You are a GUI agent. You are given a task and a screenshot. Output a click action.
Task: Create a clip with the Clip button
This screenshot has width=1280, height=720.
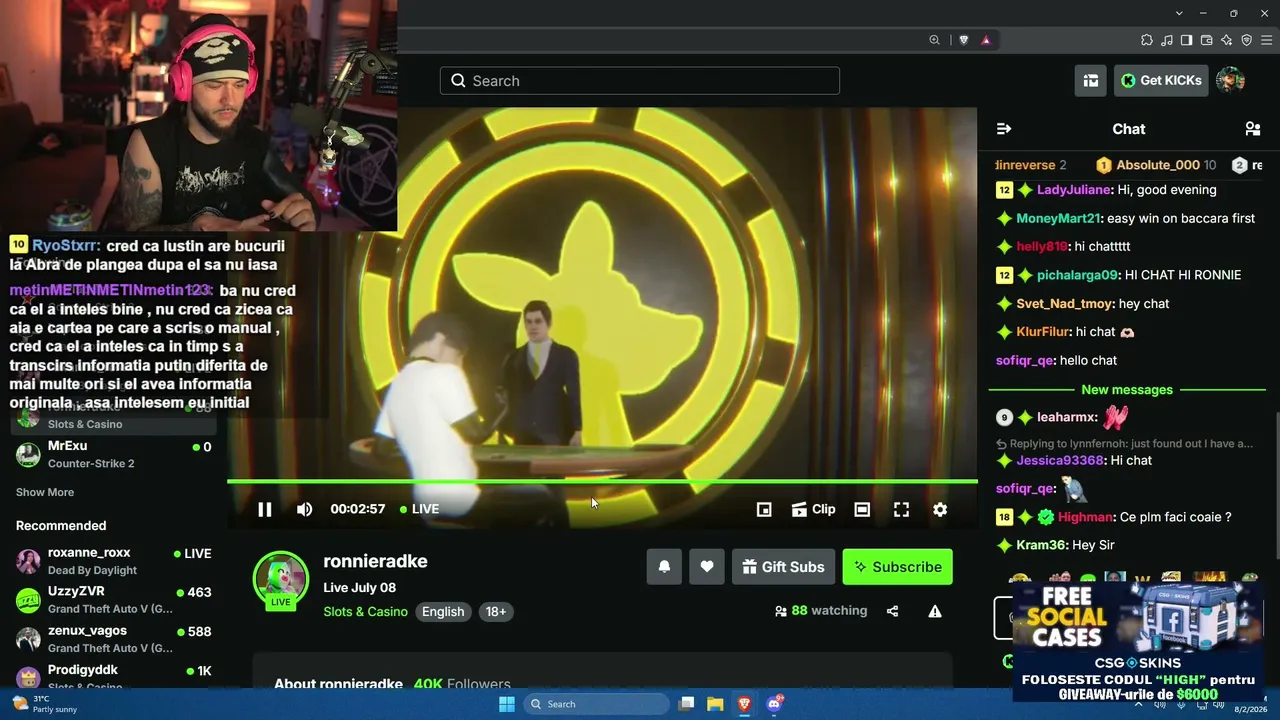click(x=813, y=509)
